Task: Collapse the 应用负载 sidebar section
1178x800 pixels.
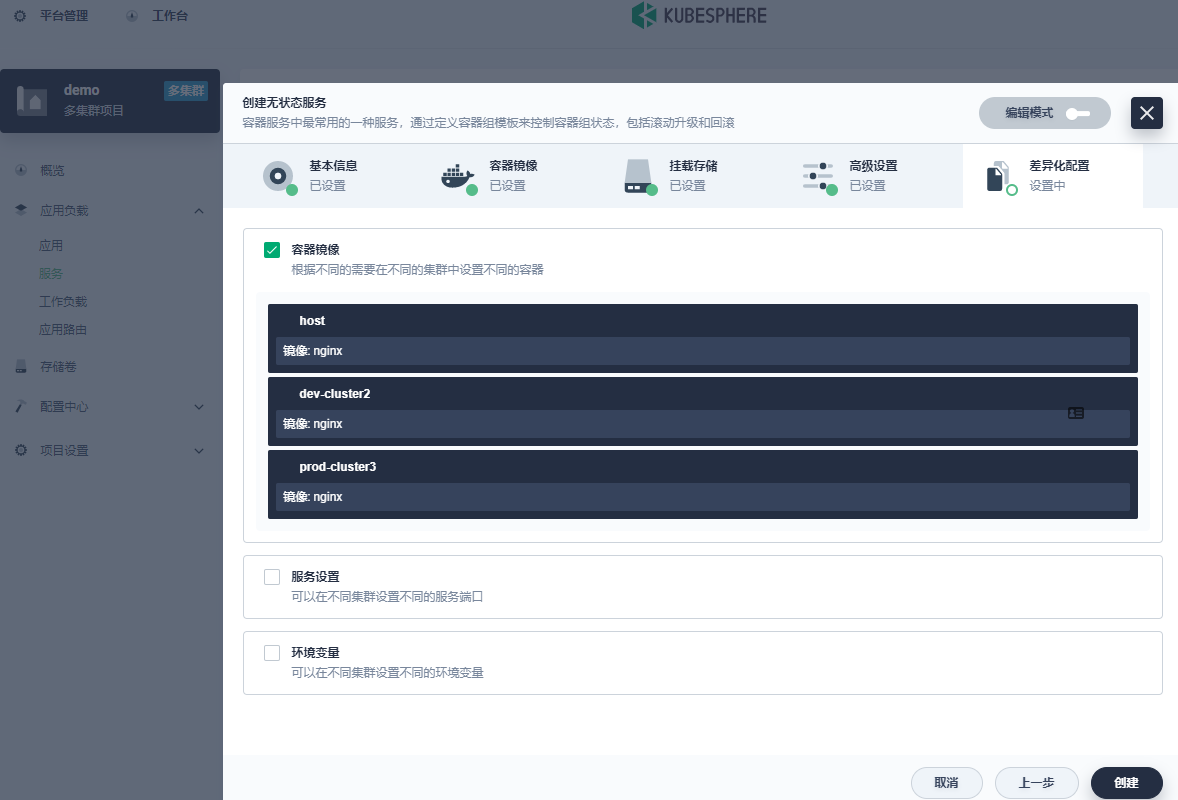Action: [199, 211]
